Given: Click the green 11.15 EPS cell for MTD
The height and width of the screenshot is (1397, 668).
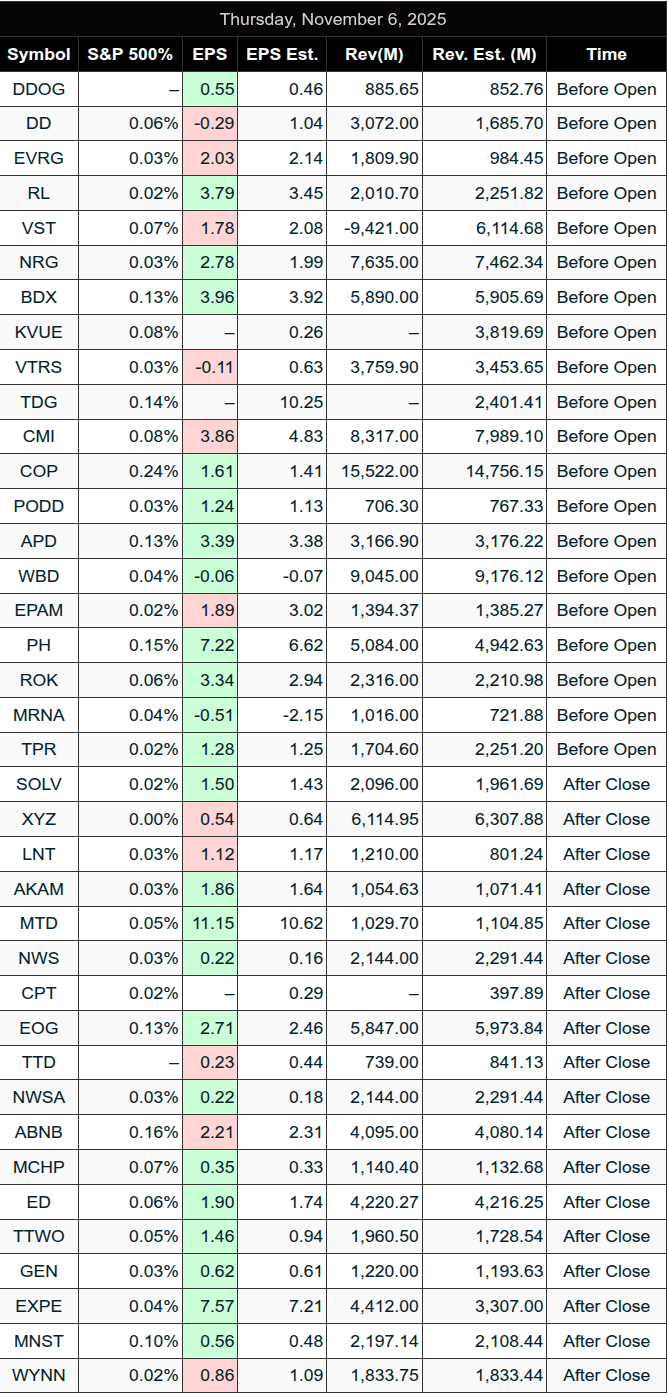Looking at the screenshot, I should [x=211, y=923].
